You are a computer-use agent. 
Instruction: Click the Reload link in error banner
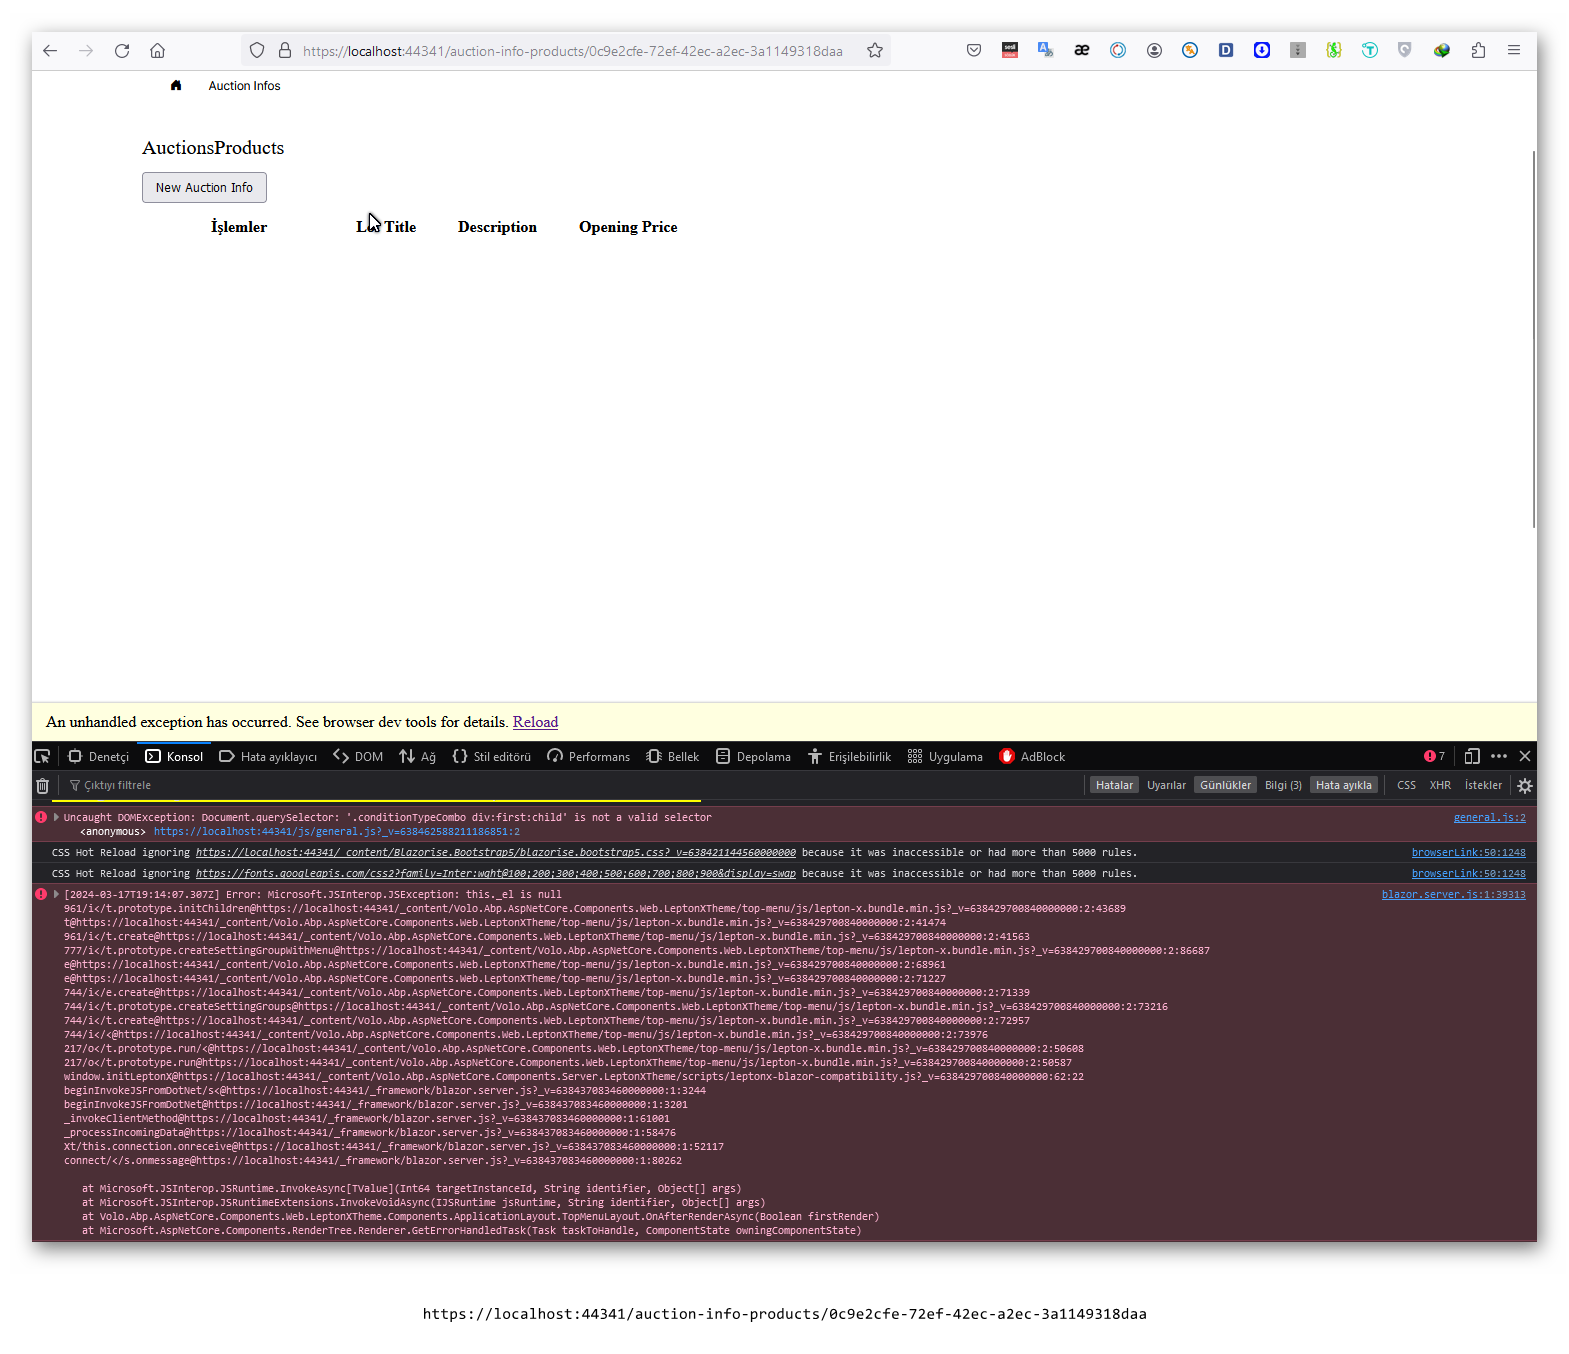[535, 722]
